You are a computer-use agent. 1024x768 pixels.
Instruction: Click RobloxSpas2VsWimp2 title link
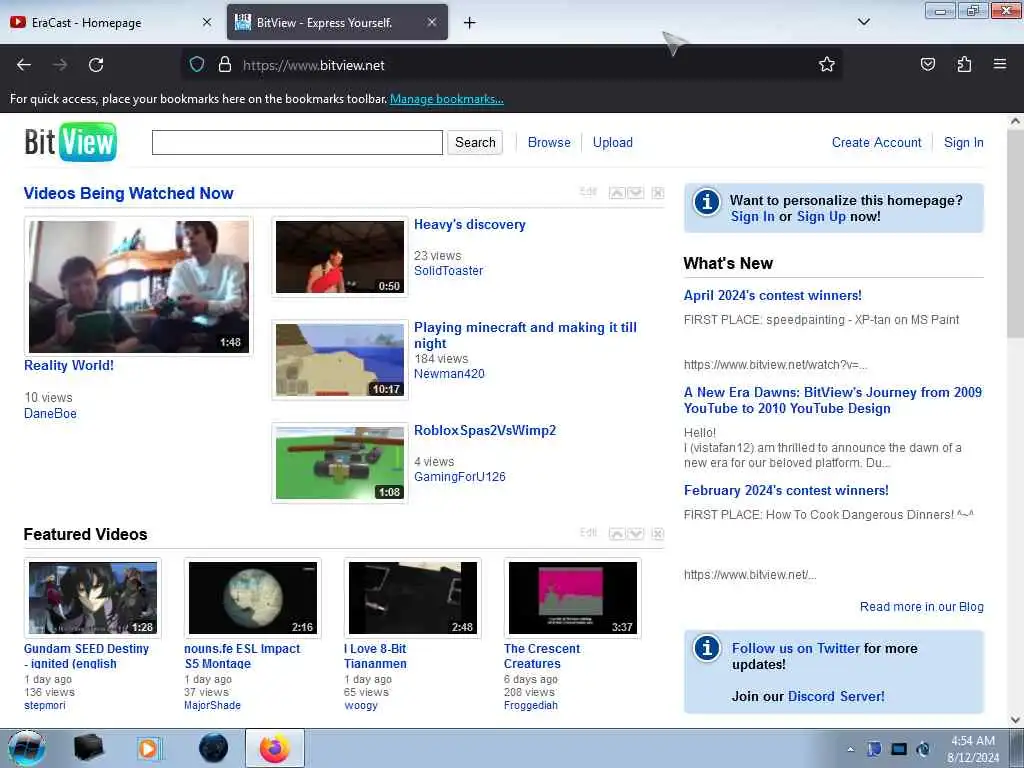click(485, 430)
